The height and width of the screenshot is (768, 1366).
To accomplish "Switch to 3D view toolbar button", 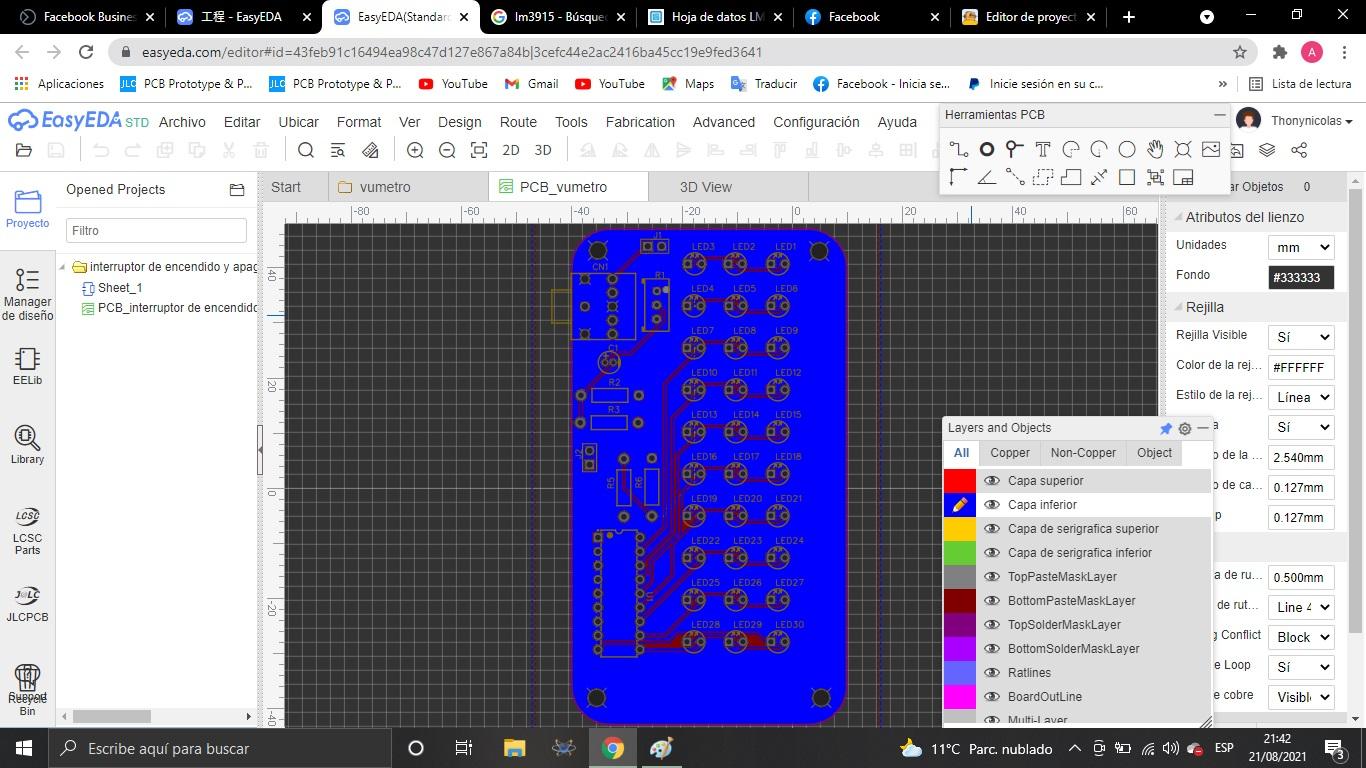I will point(543,150).
